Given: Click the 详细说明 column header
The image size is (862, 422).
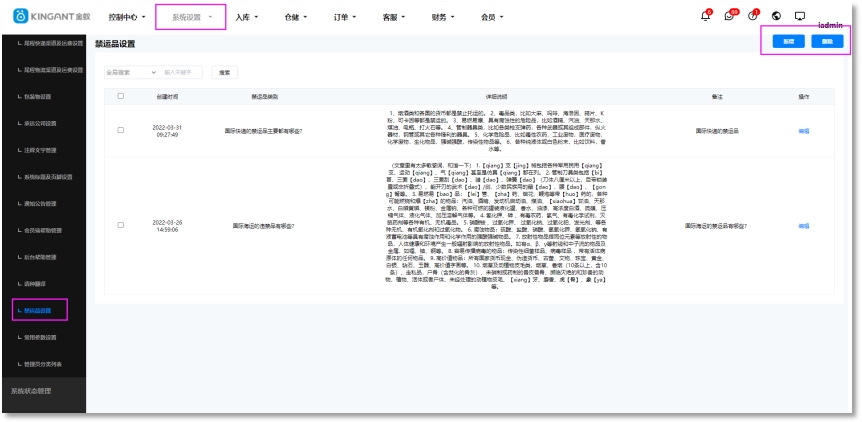Looking at the screenshot, I should 494,97.
